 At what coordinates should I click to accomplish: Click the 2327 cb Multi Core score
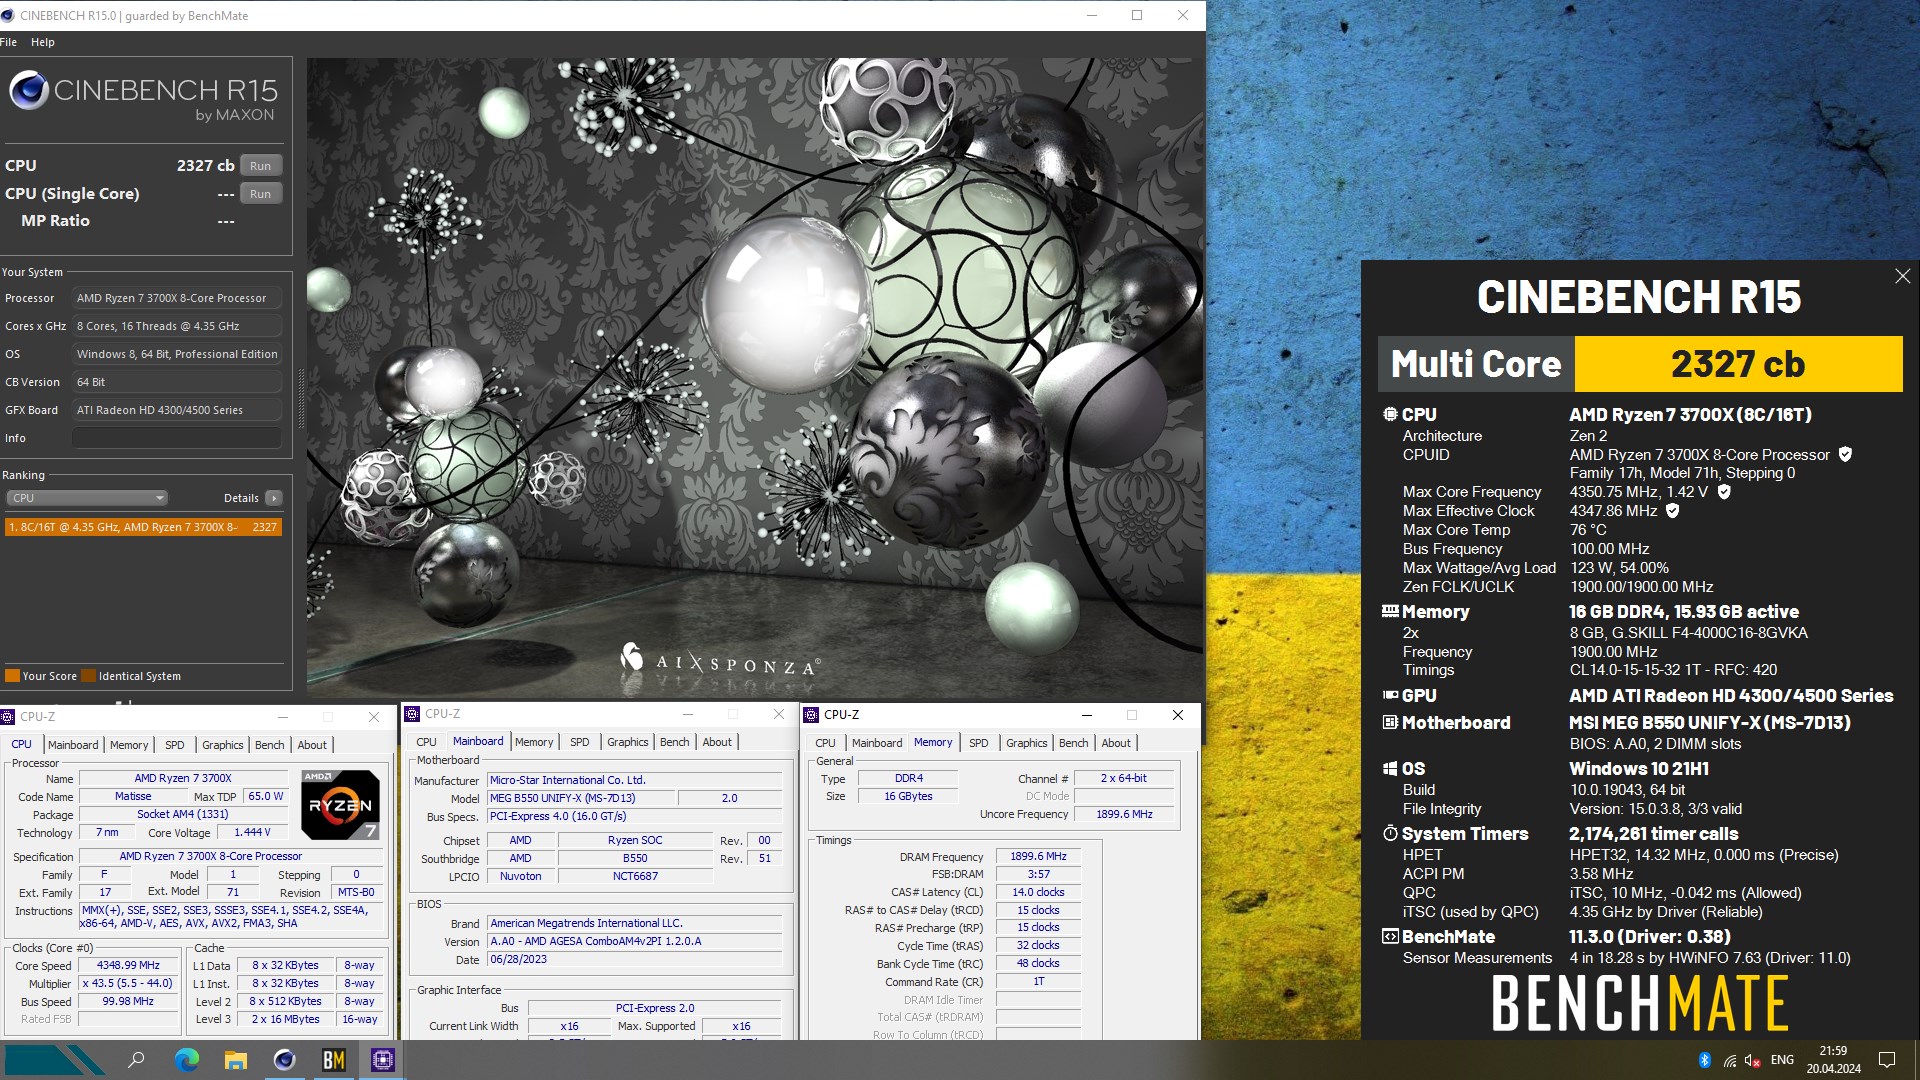click(x=1738, y=364)
